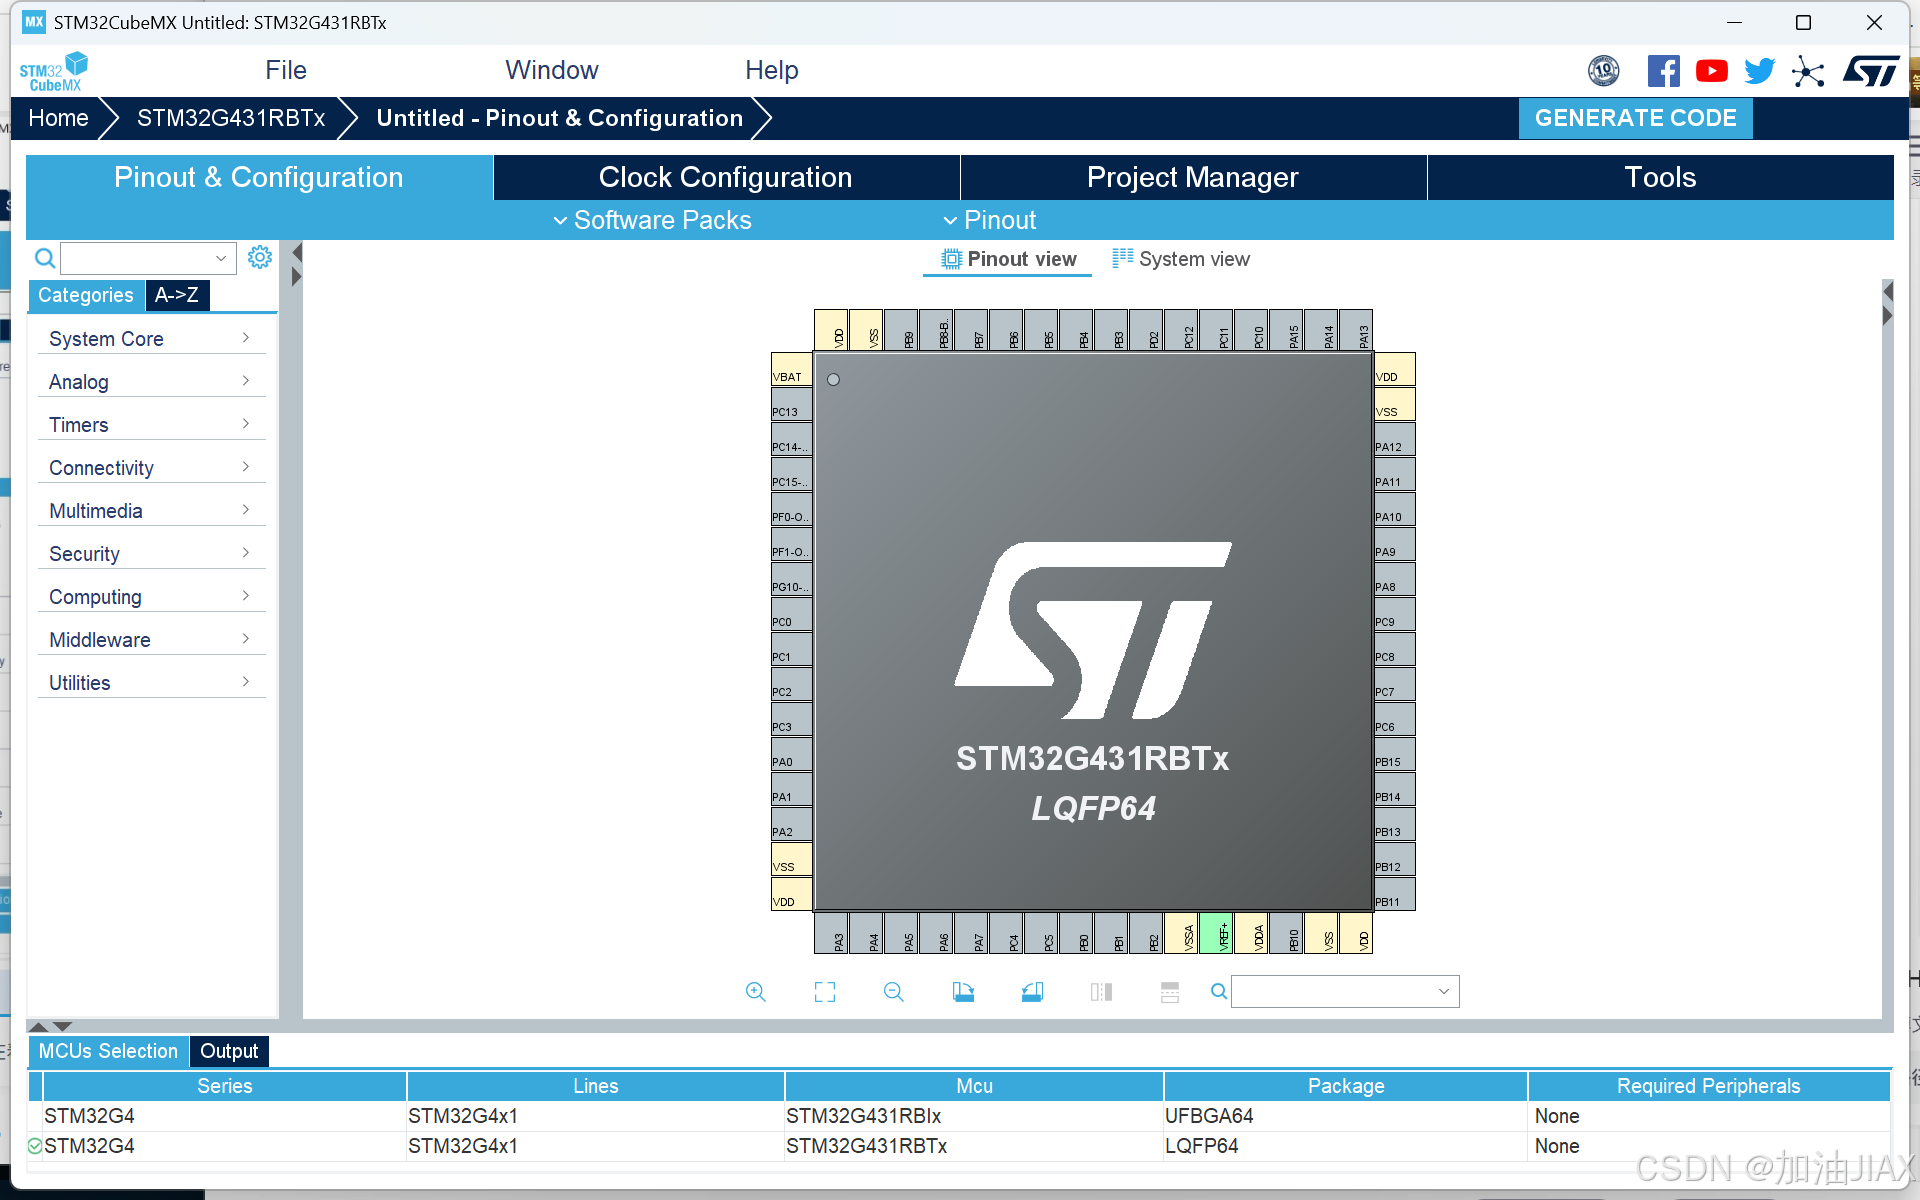
Task: Open ST Facebook page icon
Action: (1664, 71)
